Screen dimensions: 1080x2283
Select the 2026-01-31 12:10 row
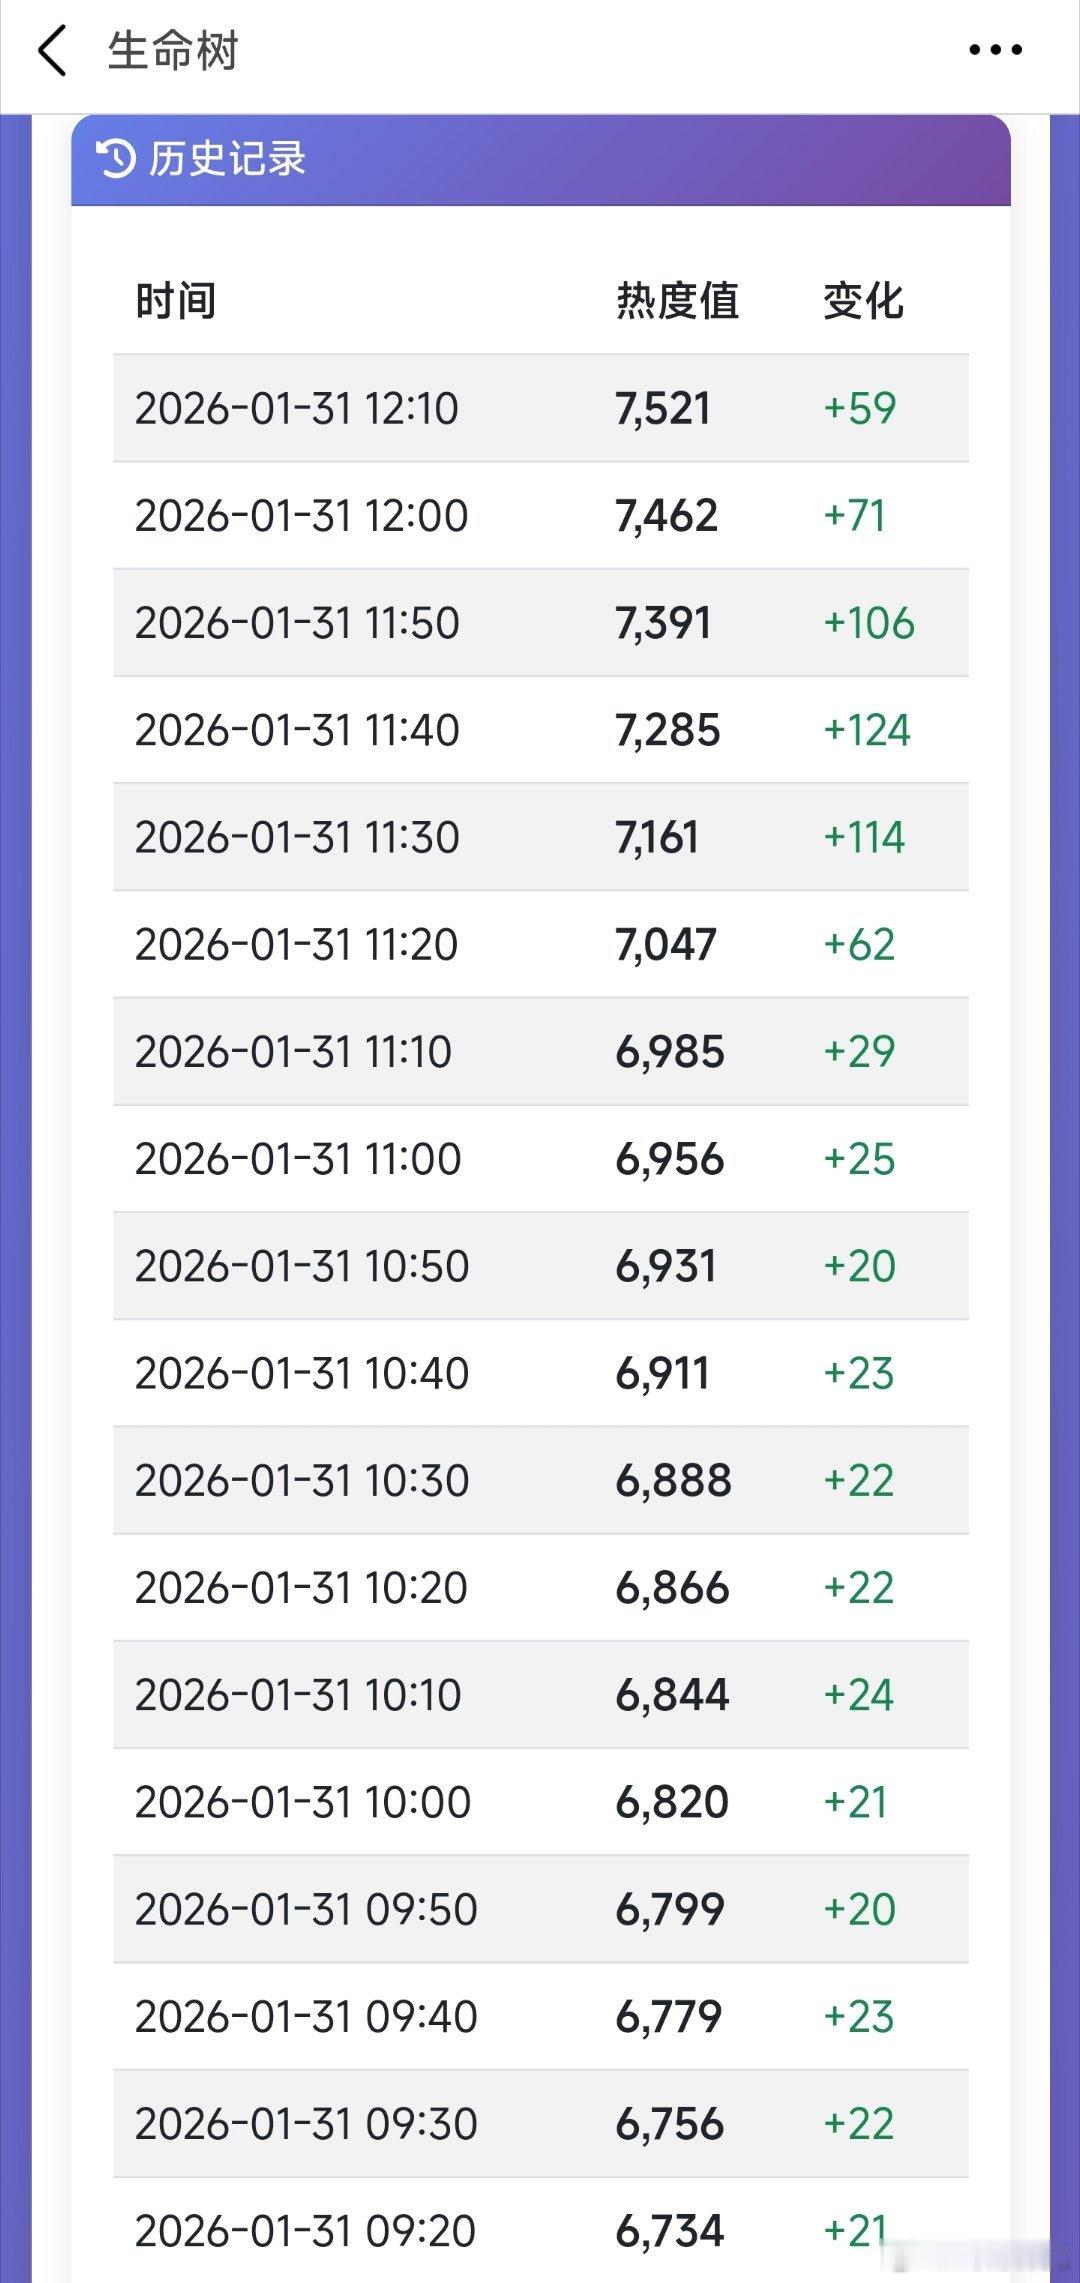541,408
